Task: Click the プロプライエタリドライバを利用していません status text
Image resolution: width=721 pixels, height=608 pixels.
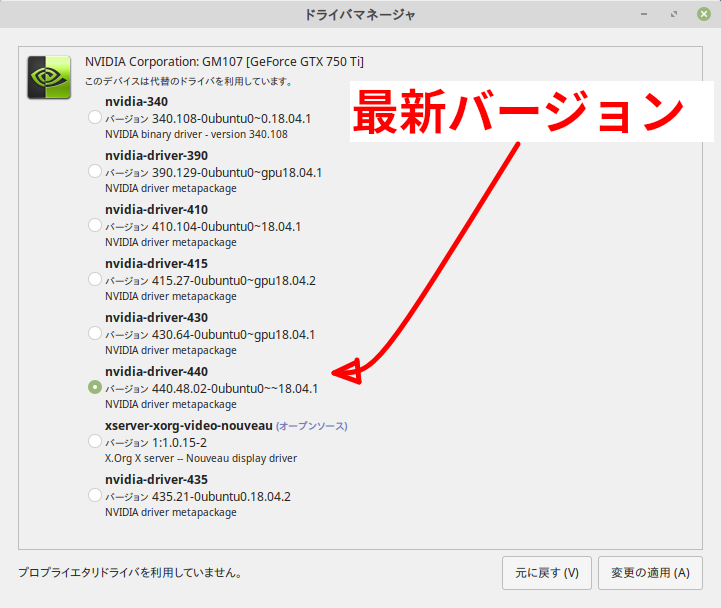Action: point(130,573)
